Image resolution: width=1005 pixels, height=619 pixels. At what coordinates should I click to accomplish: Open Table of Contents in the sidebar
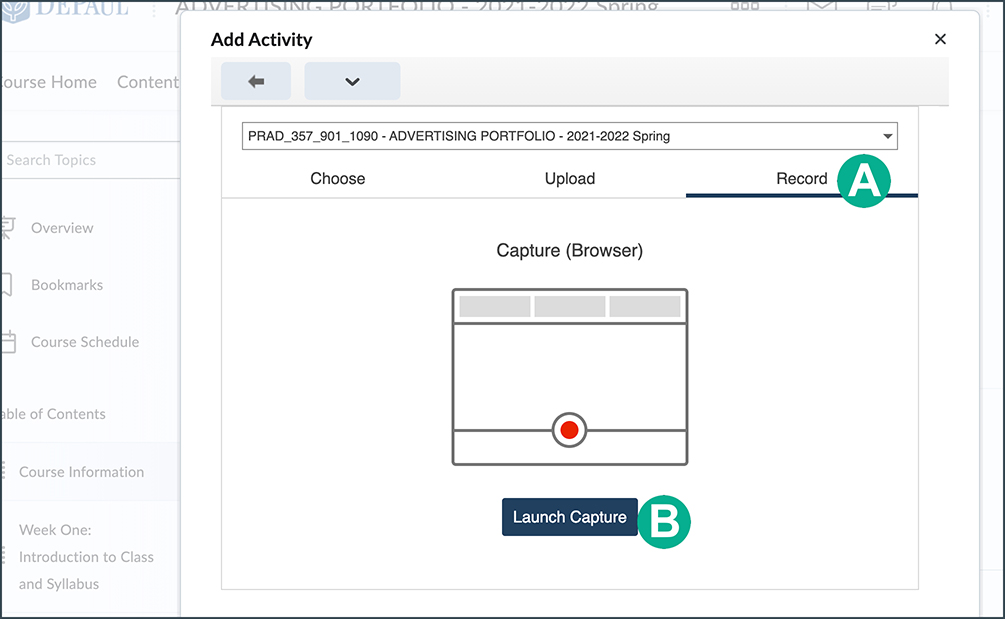click(x=53, y=414)
